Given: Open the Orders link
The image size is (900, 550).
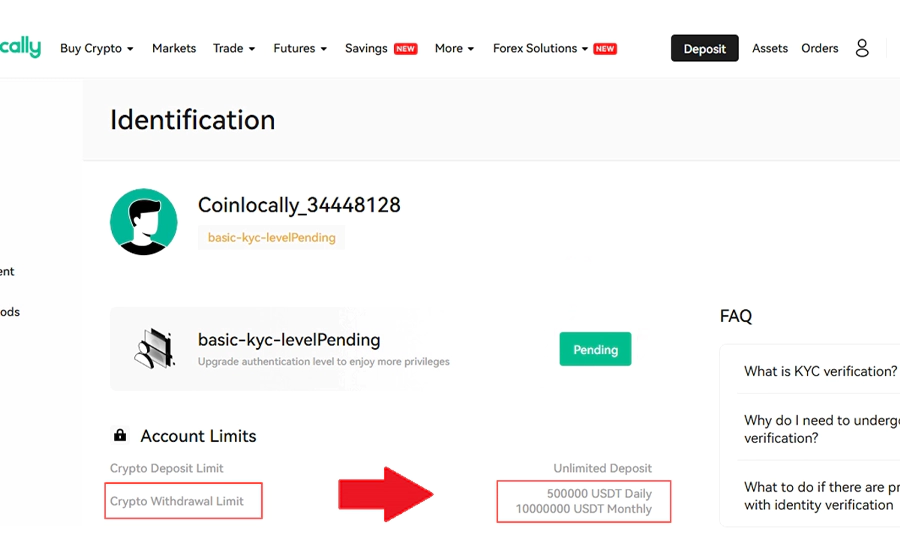Looking at the screenshot, I should (820, 48).
